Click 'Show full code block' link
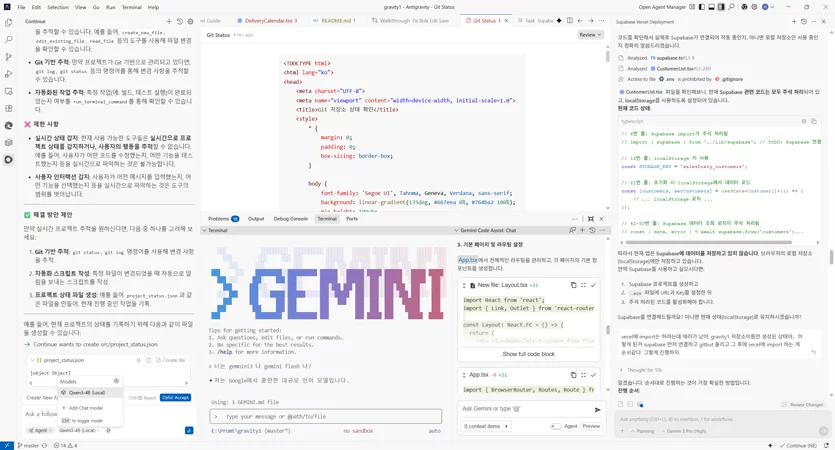This screenshot has height=450, width=835. [x=528, y=354]
